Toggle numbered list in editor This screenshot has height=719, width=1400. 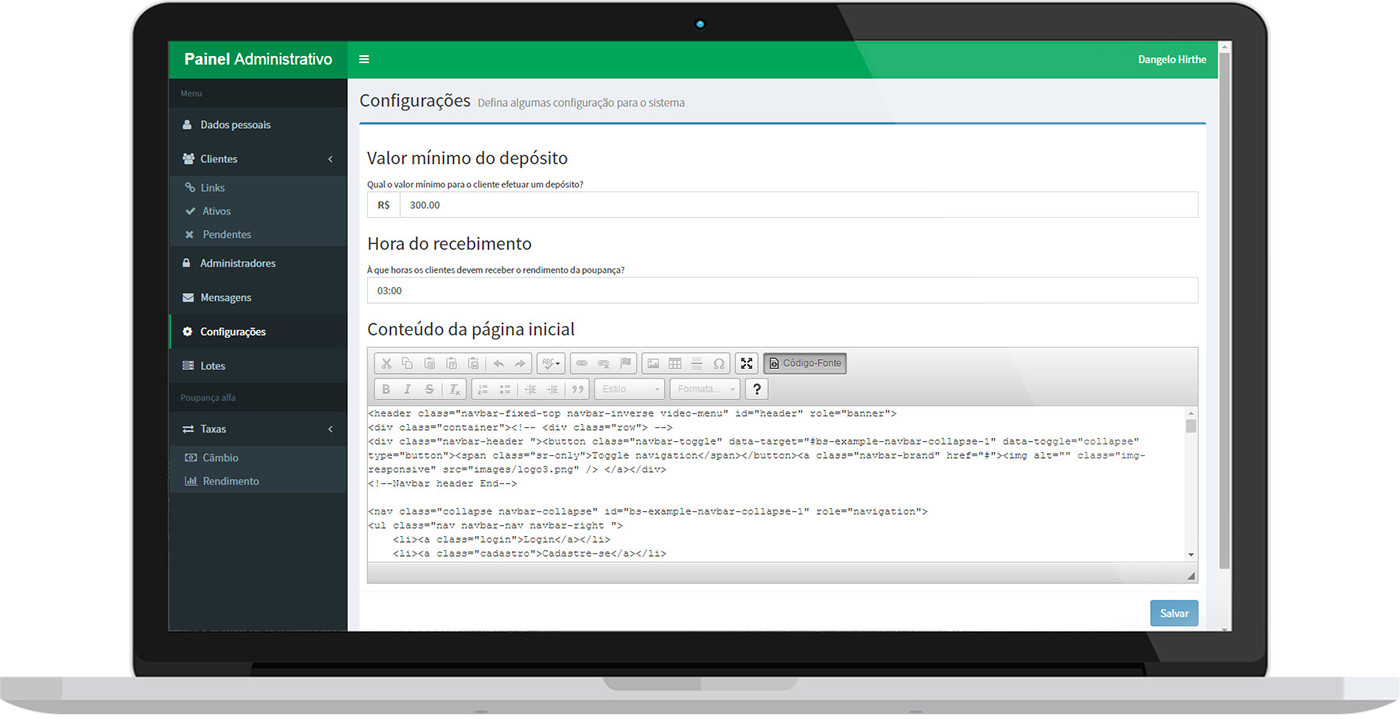[483, 389]
